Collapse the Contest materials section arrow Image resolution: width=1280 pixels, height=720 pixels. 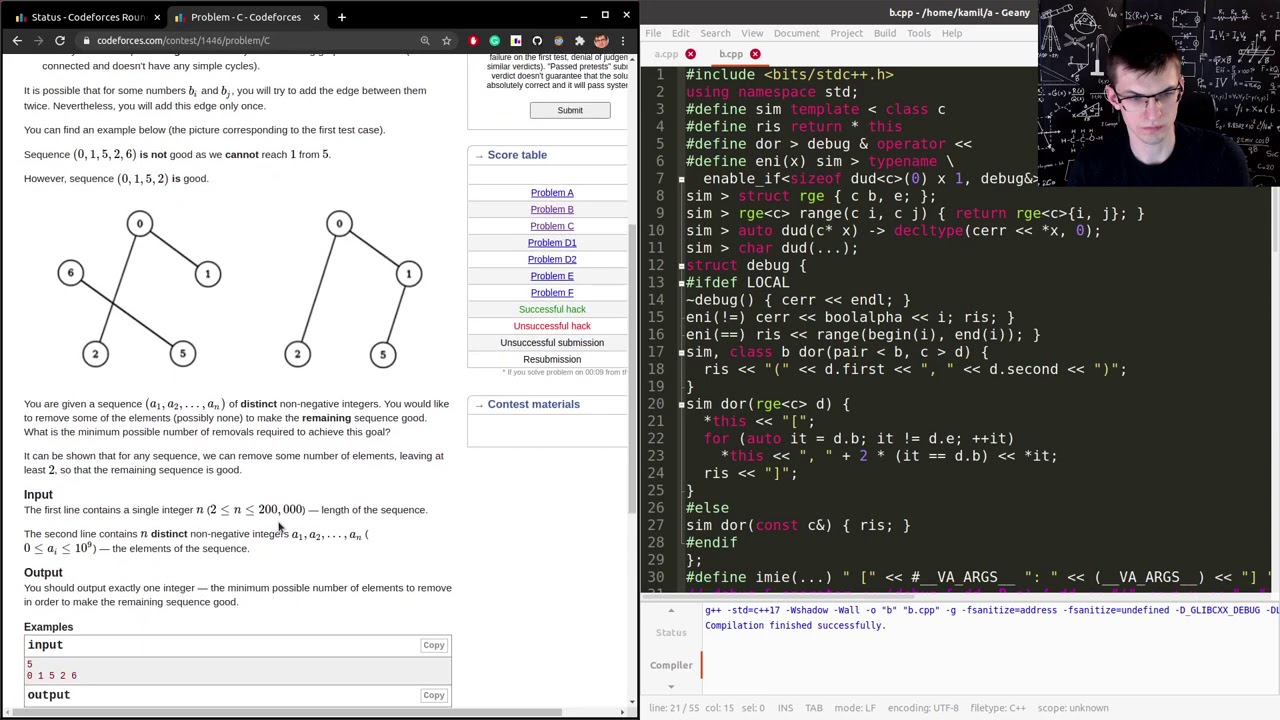point(479,404)
